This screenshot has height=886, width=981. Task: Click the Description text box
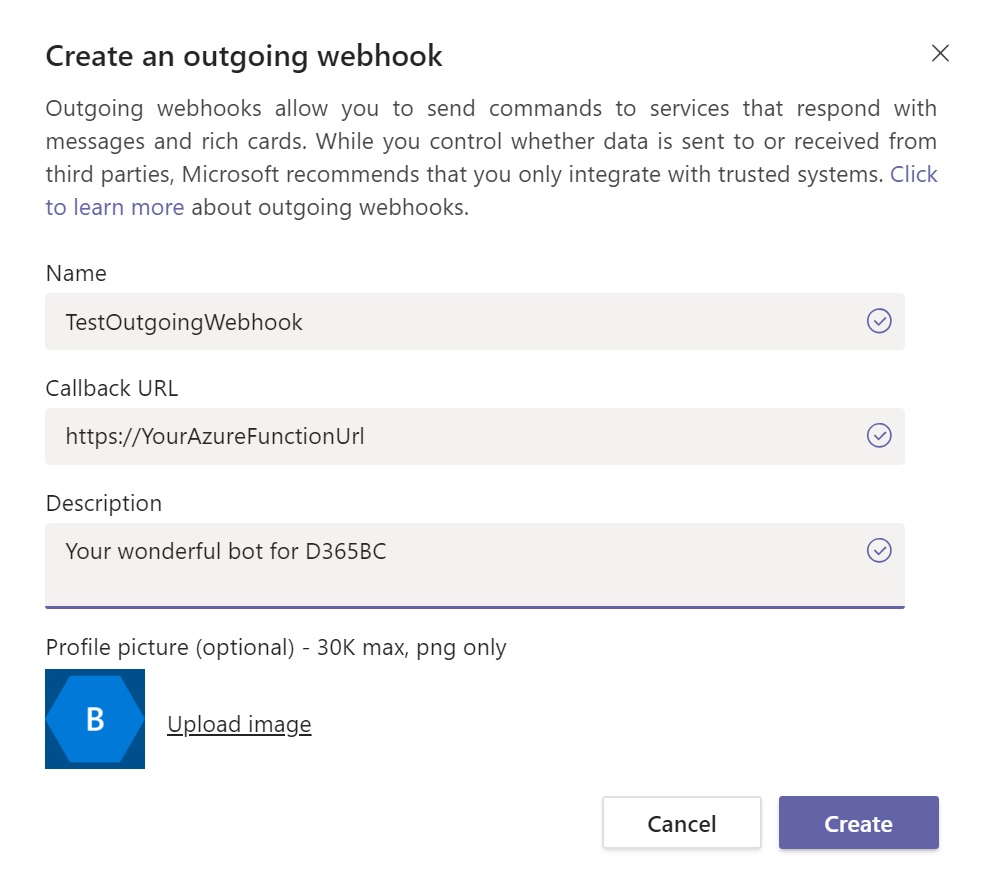click(x=400, y=560)
